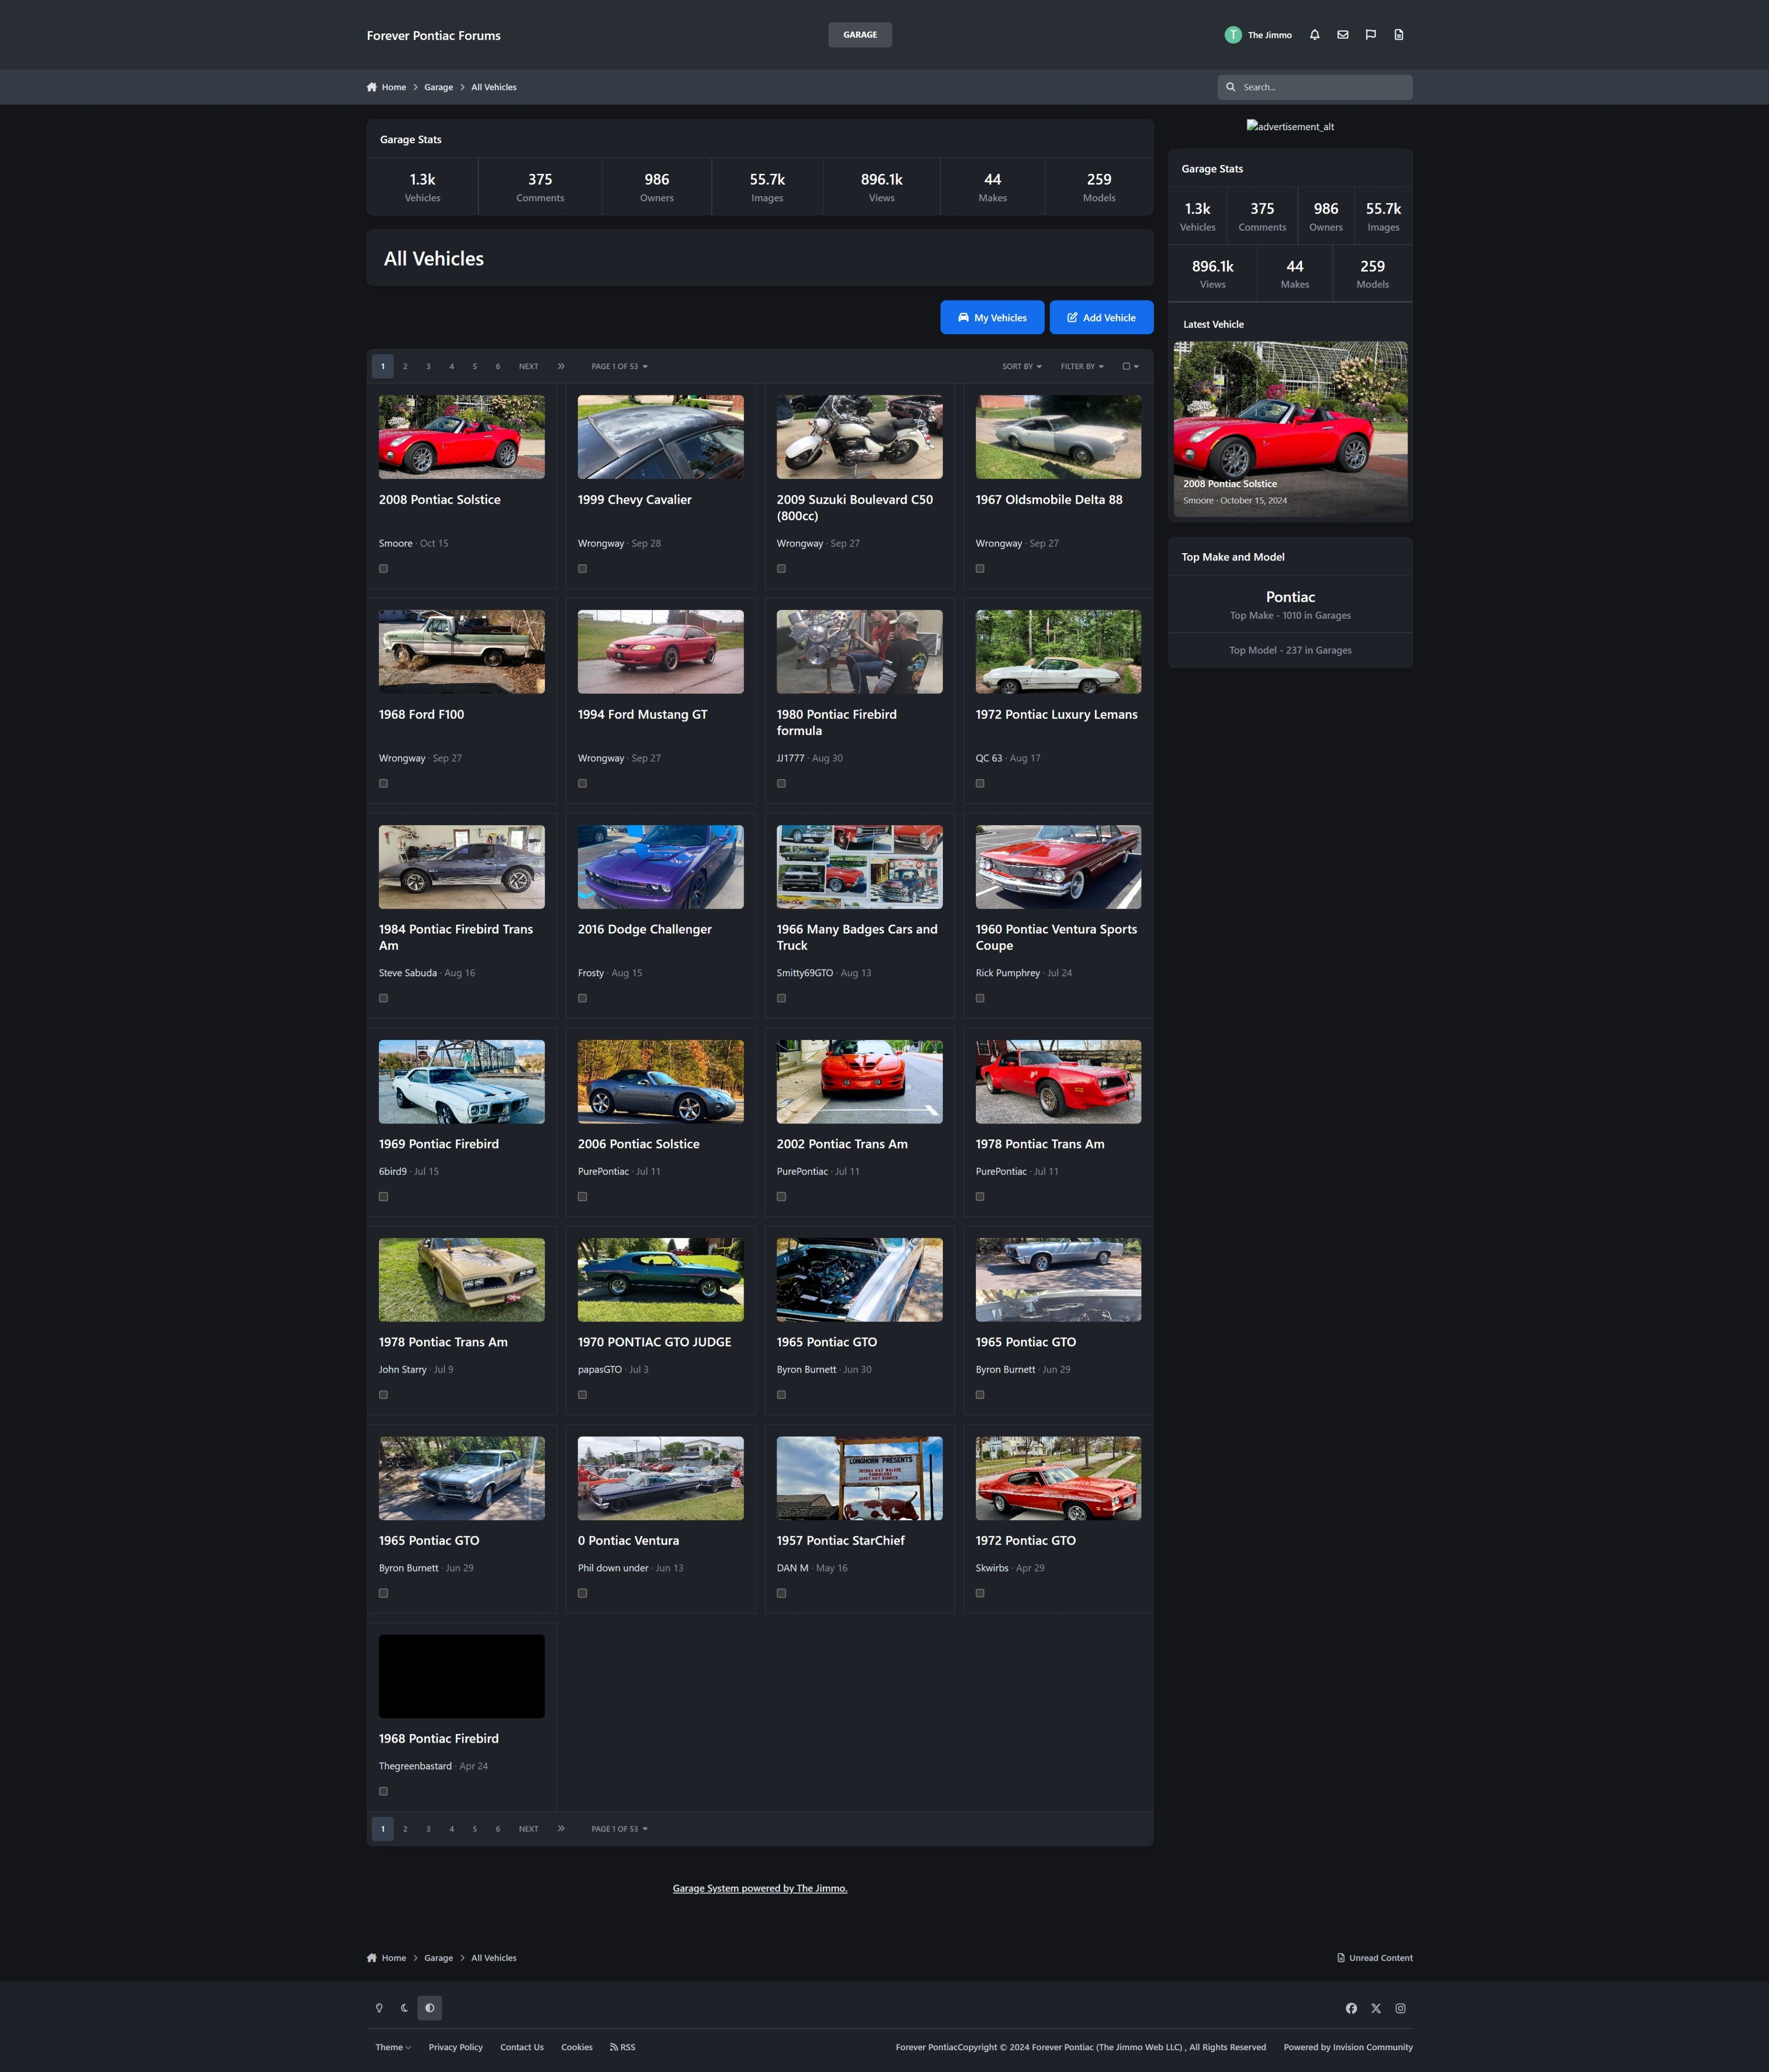Open the Sort By dropdown
The height and width of the screenshot is (2072, 1769).
click(1021, 366)
